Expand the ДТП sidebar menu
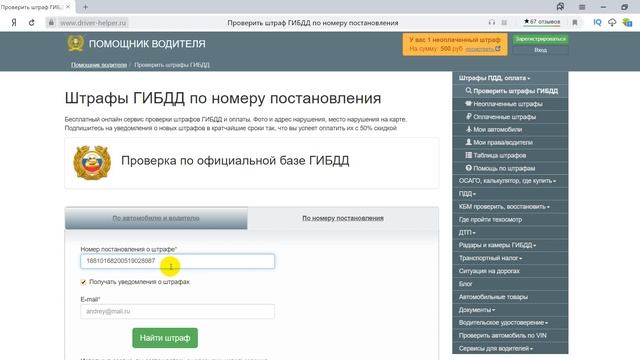 pos(510,232)
